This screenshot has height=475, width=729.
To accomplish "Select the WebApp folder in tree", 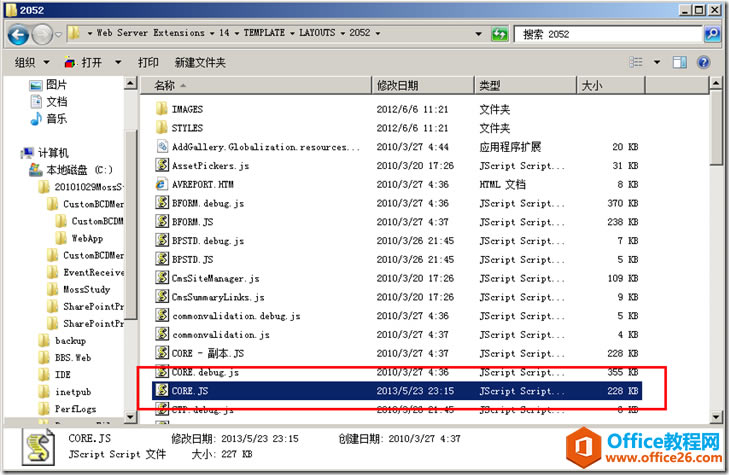I will (80, 238).
